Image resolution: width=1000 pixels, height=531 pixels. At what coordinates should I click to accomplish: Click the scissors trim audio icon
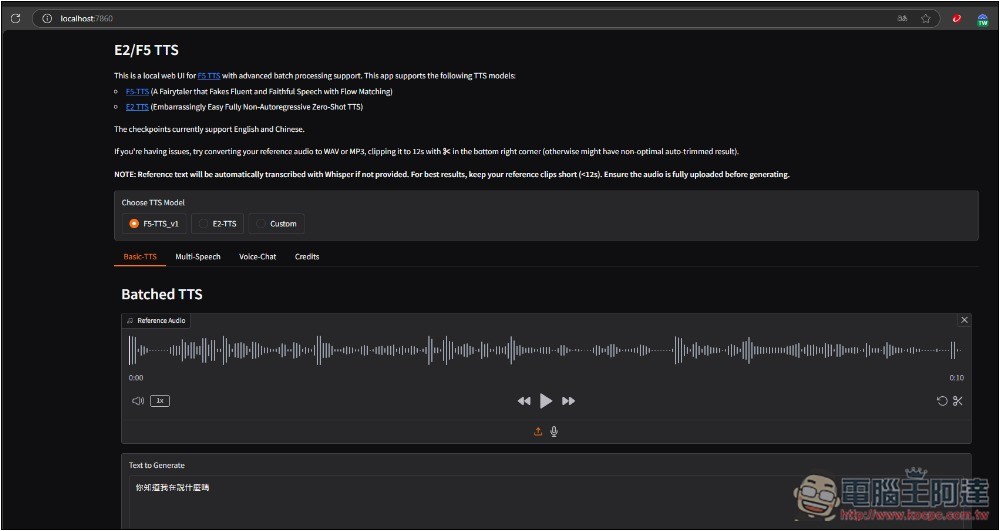(957, 401)
